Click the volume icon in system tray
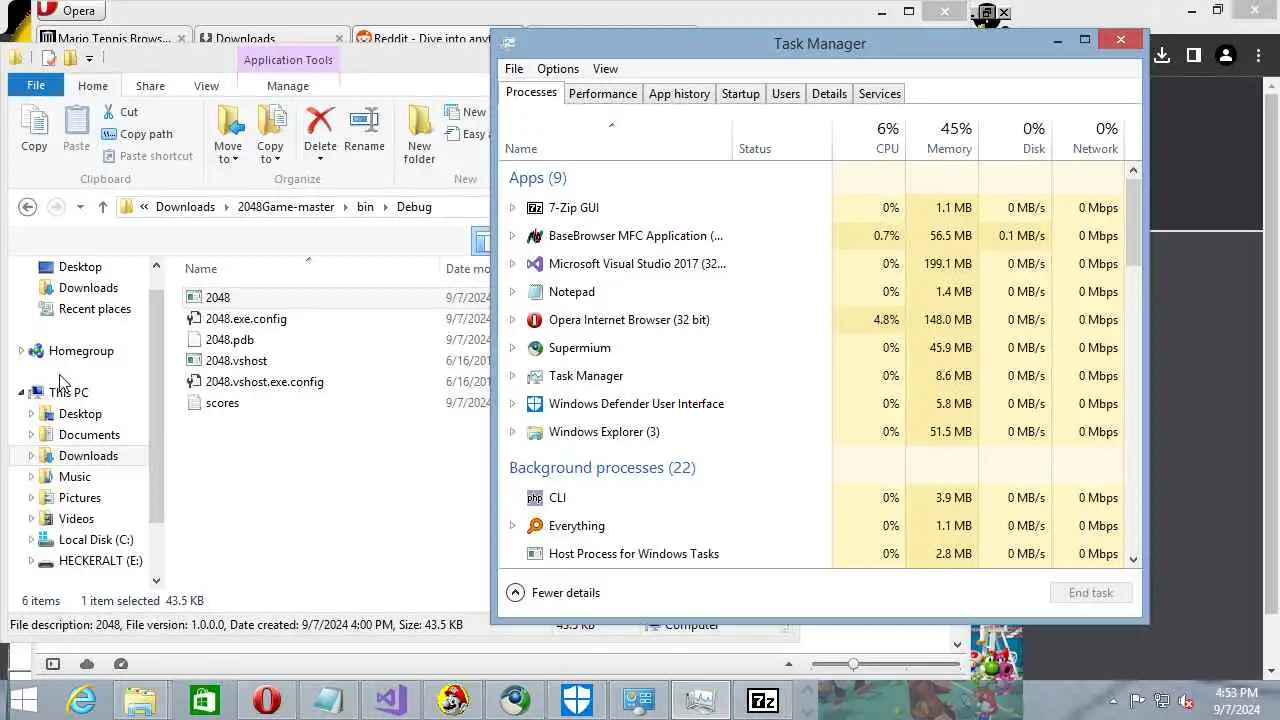This screenshot has width=1280, height=720. pos(1187,701)
